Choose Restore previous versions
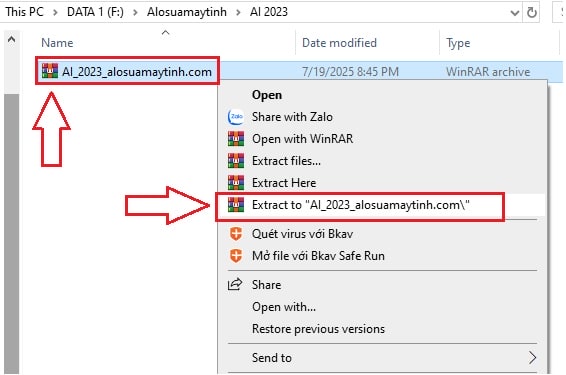Viewport: 566px width, 375px height. click(318, 329)
